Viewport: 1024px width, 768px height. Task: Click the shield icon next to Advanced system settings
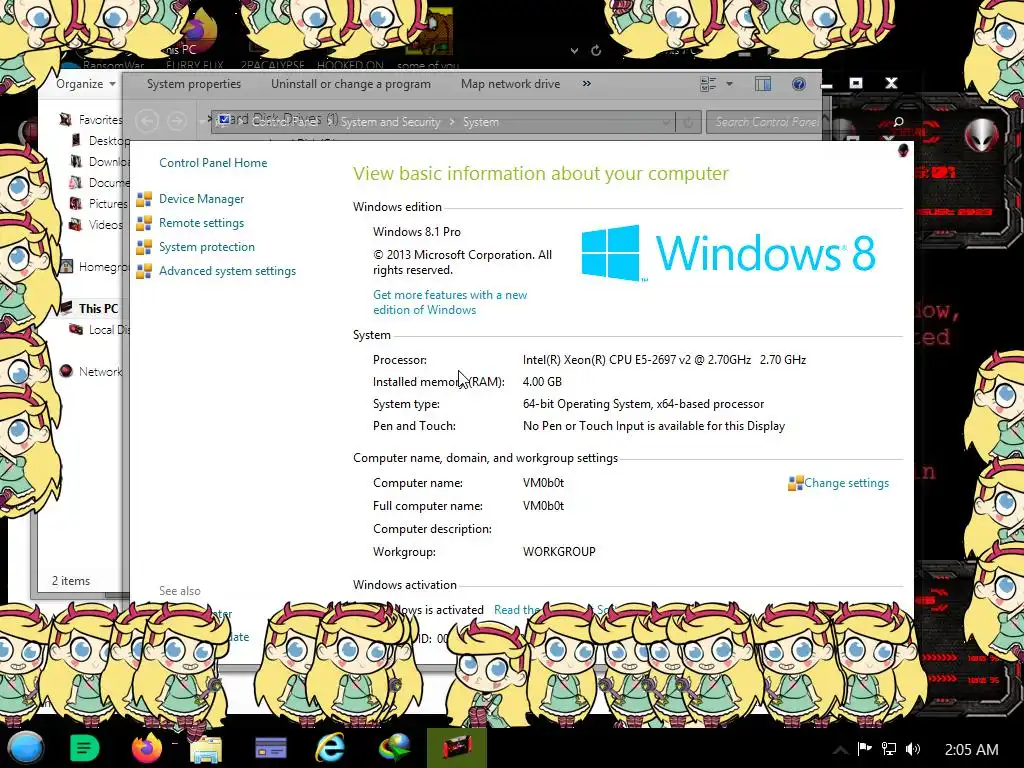pyautogui.click(x=144, y=271)
